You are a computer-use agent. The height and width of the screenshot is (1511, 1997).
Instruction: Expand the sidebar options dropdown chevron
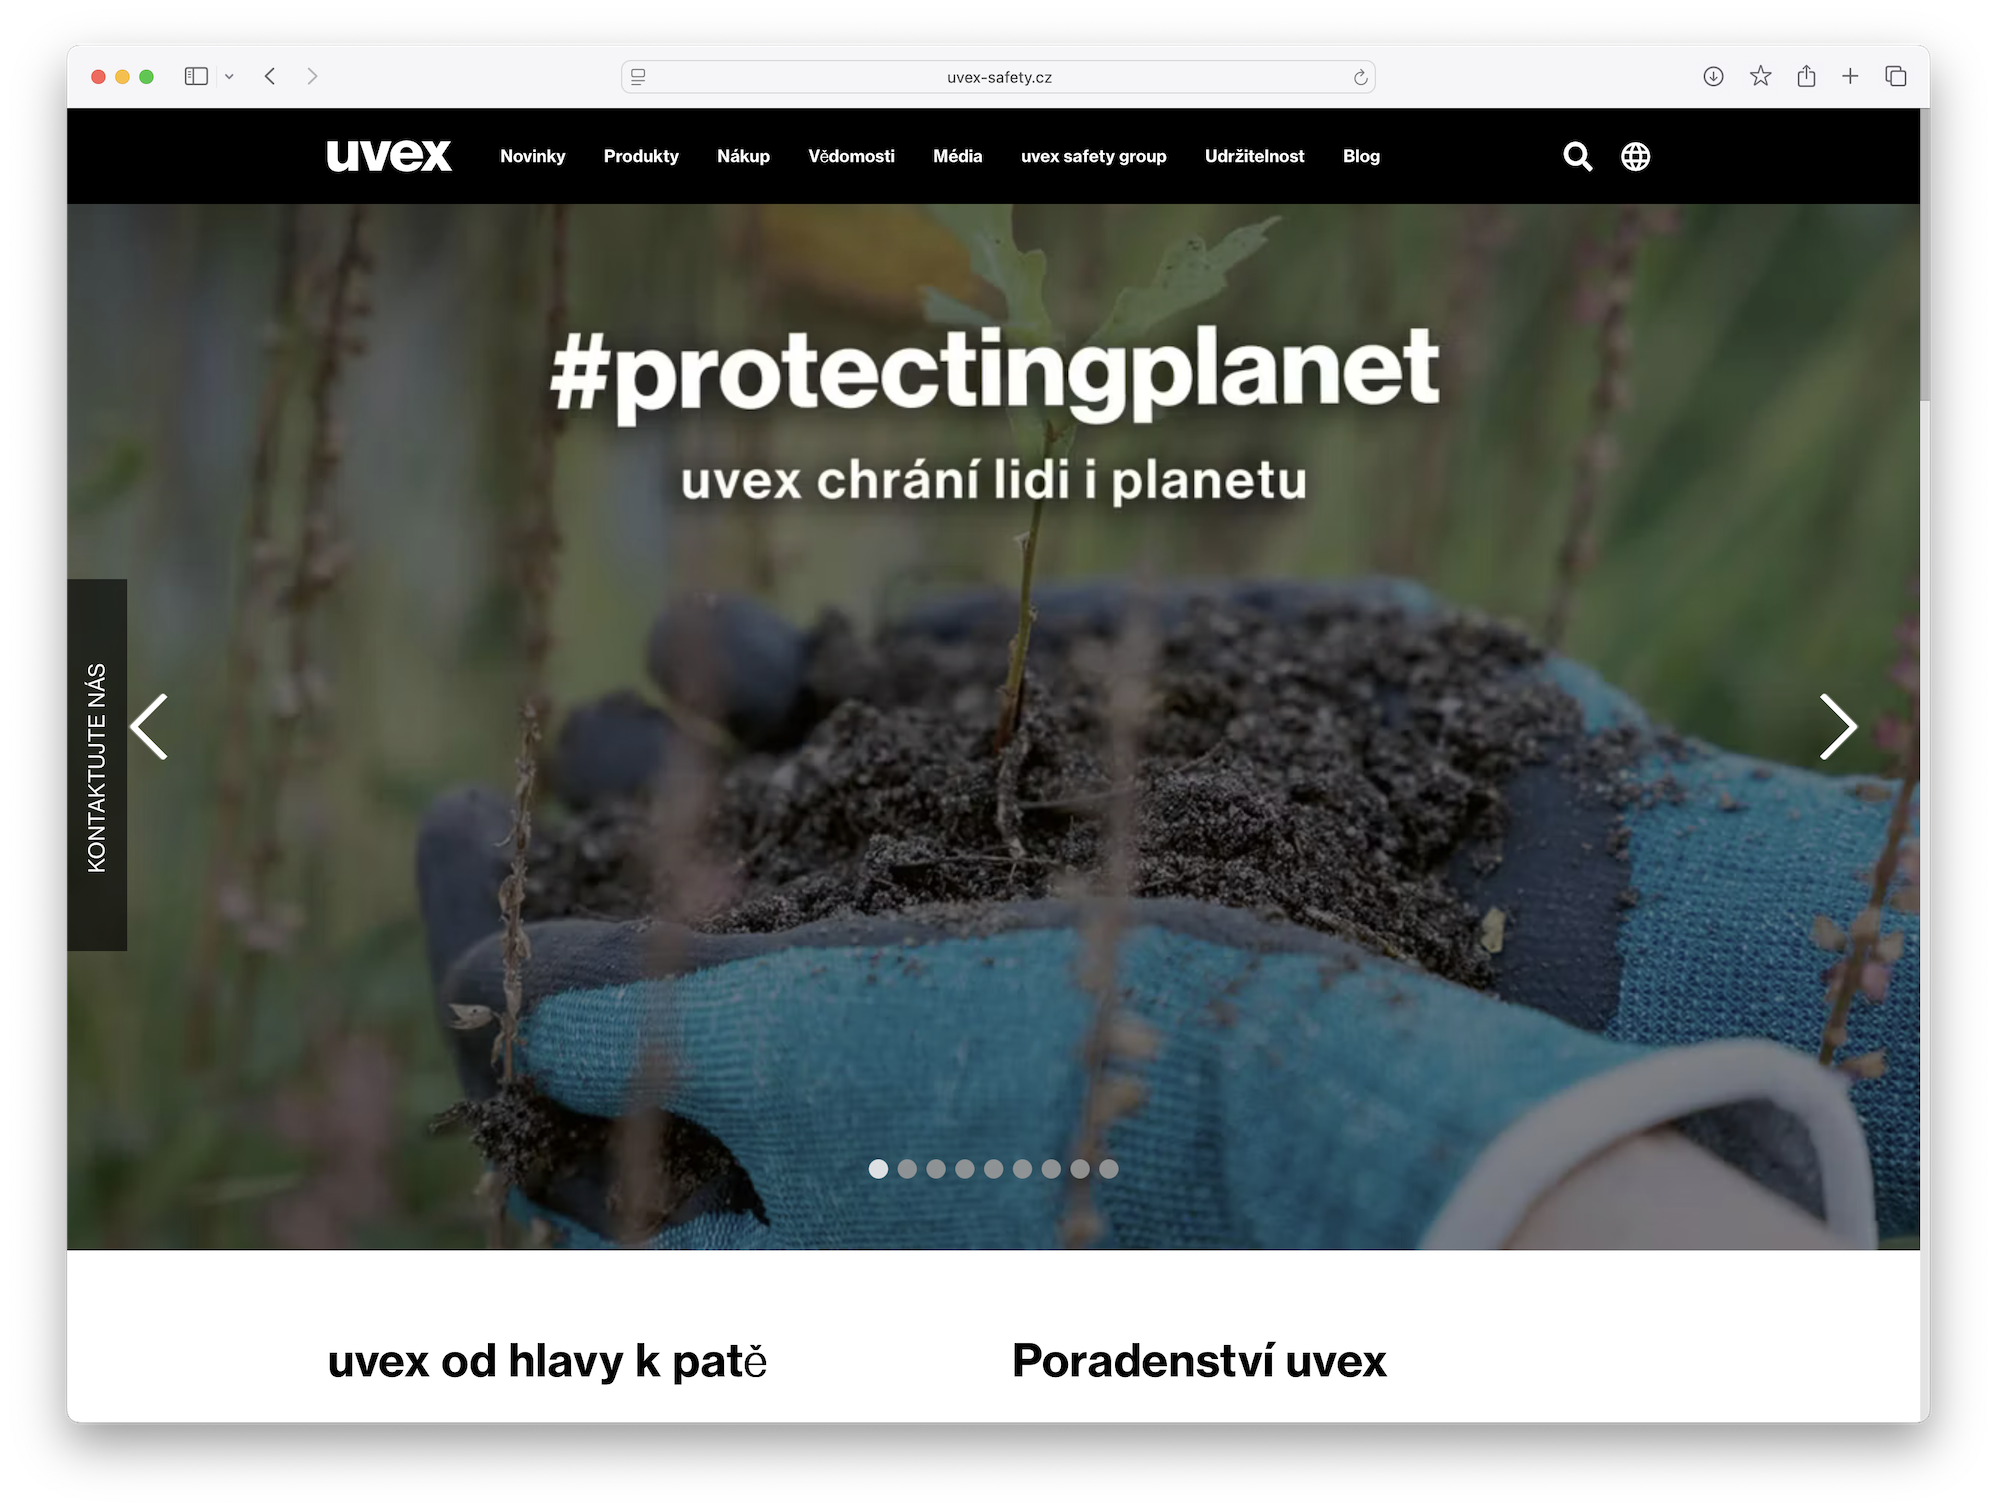click(229, 76)
